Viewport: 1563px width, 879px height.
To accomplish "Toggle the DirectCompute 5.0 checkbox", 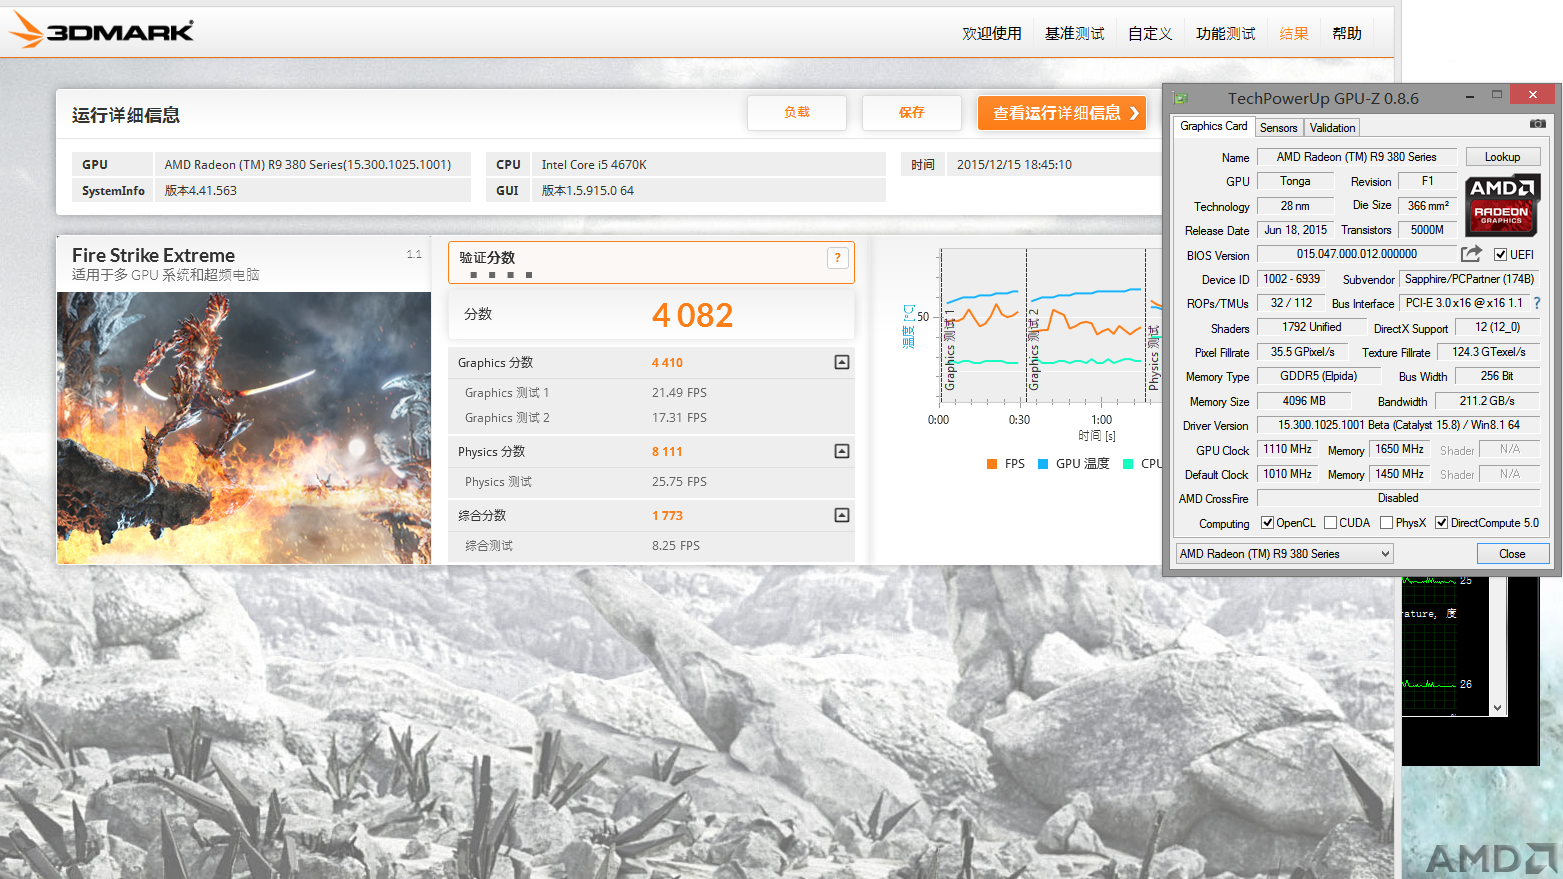I will [x=1442, y=523].
